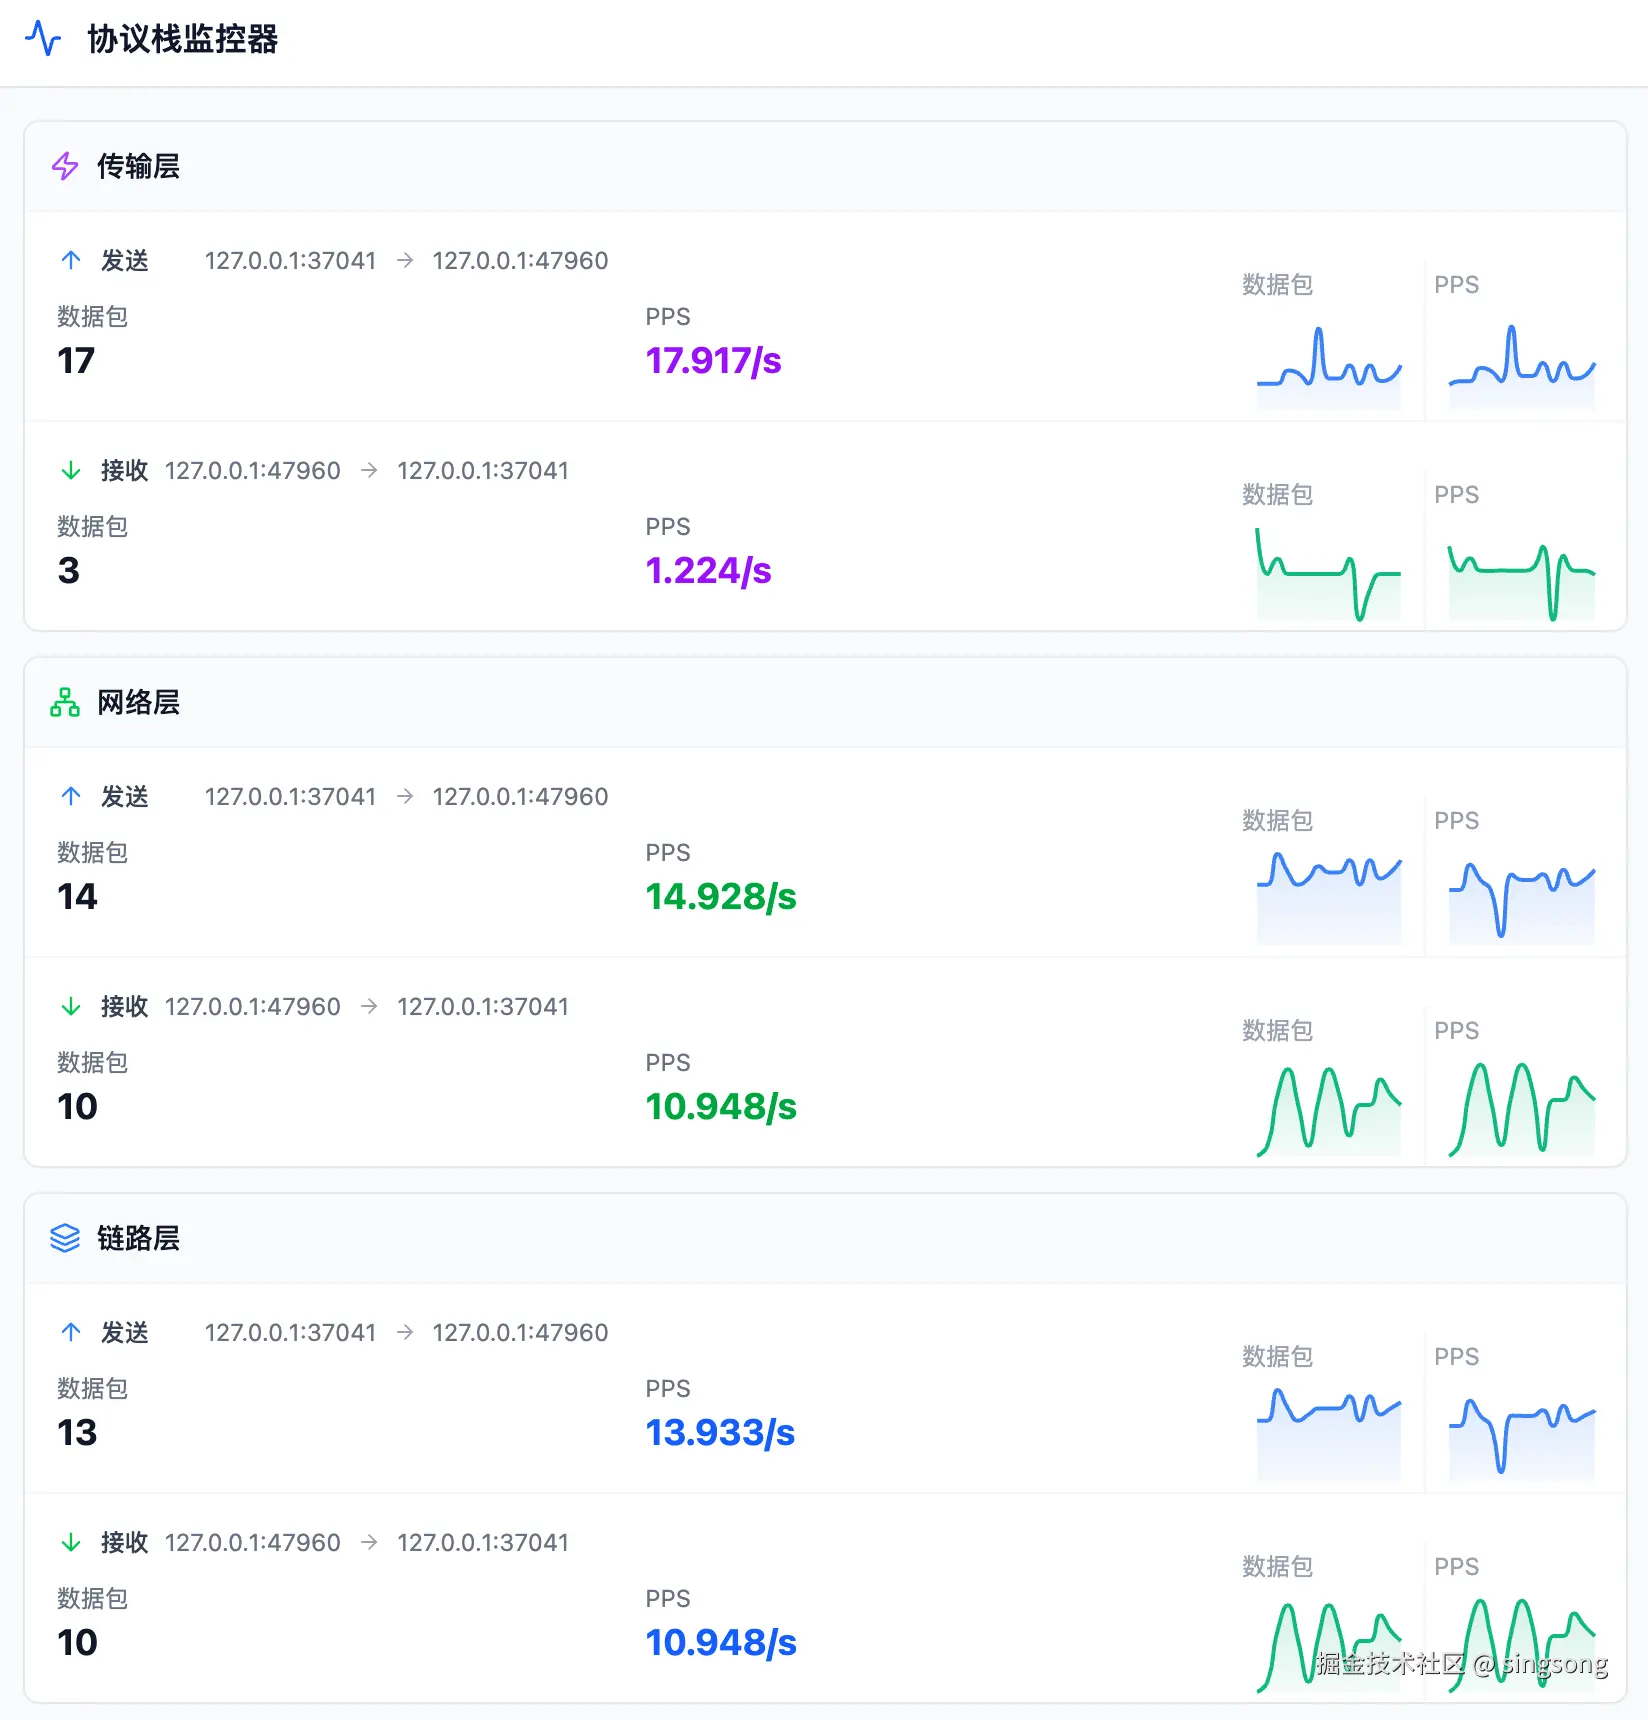Click the link layer 发送 up-arrow icon
The height and width of the screenshot is (1720, 1648).
pyautogui.click(x=71, y=1332)
